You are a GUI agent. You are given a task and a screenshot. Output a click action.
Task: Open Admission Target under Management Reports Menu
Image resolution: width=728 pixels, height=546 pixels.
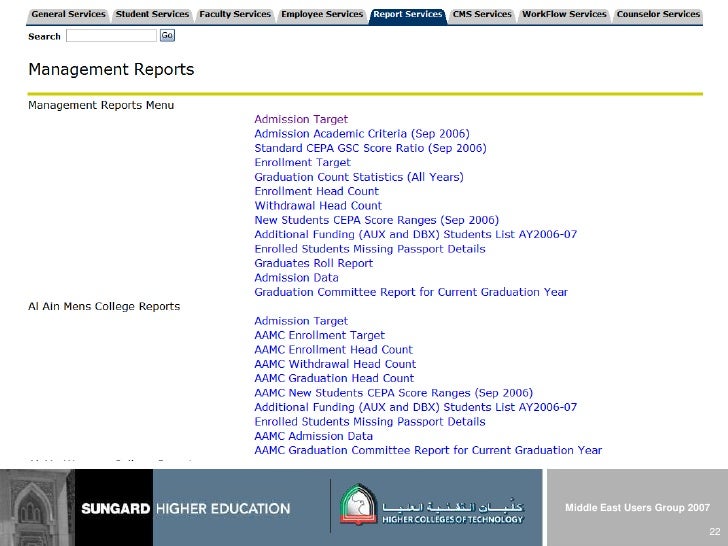pos(301,119)
